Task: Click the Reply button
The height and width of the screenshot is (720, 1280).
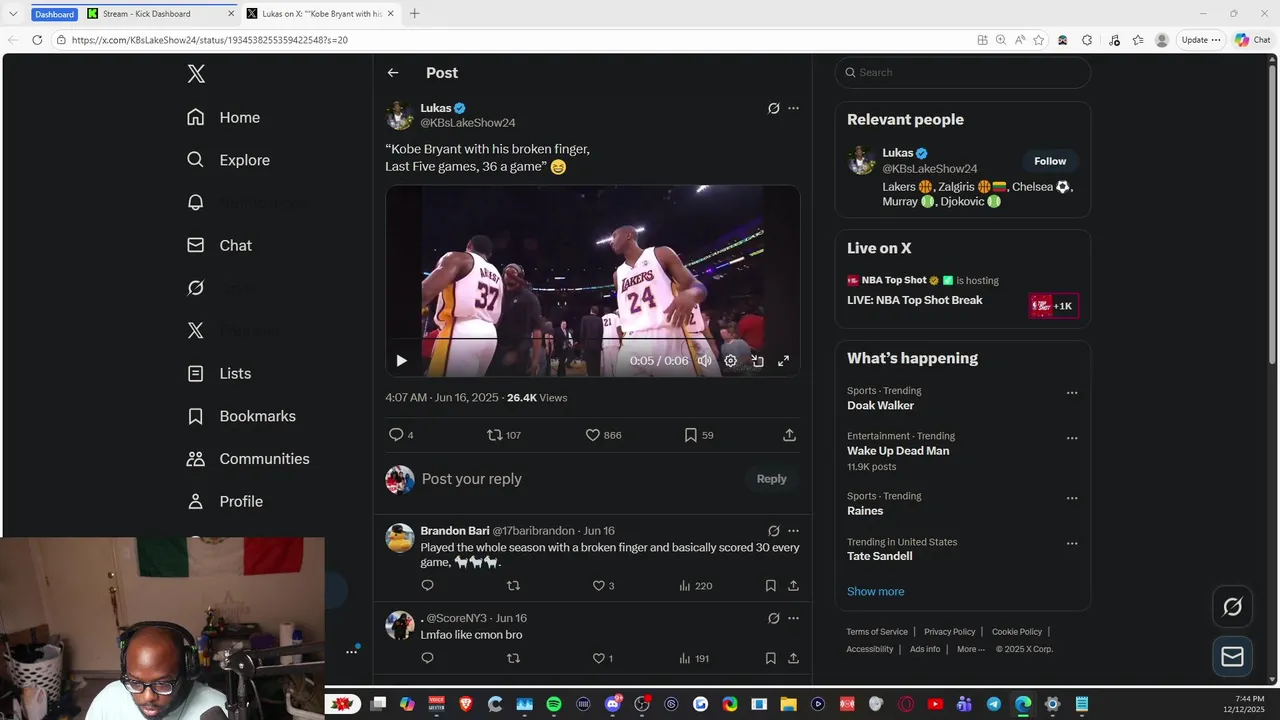Action: [771, 479]
